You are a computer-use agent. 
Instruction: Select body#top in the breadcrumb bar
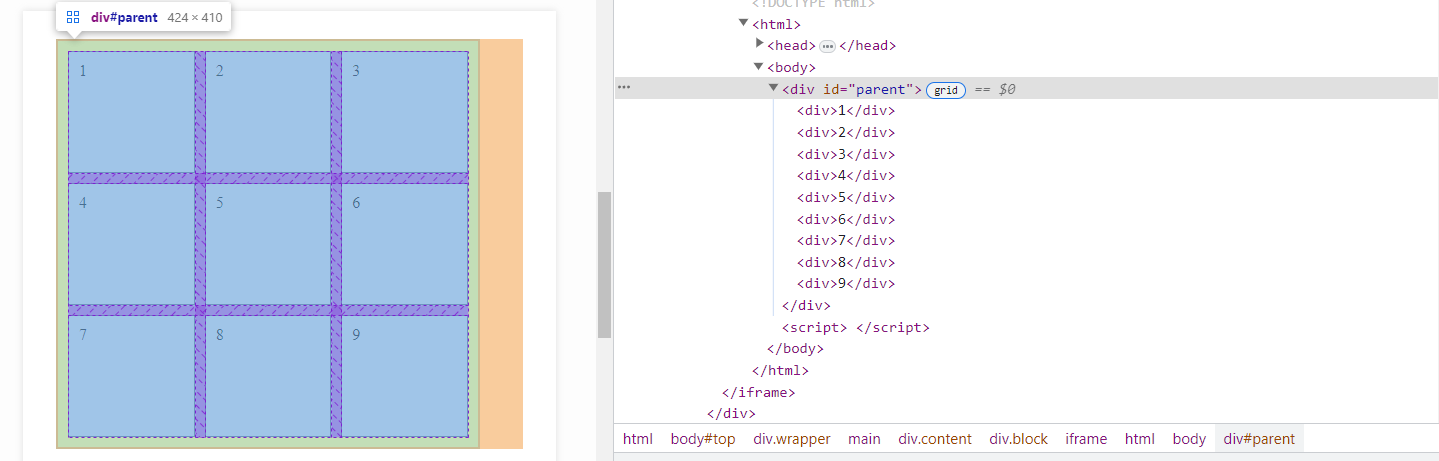tap(703, 439)
